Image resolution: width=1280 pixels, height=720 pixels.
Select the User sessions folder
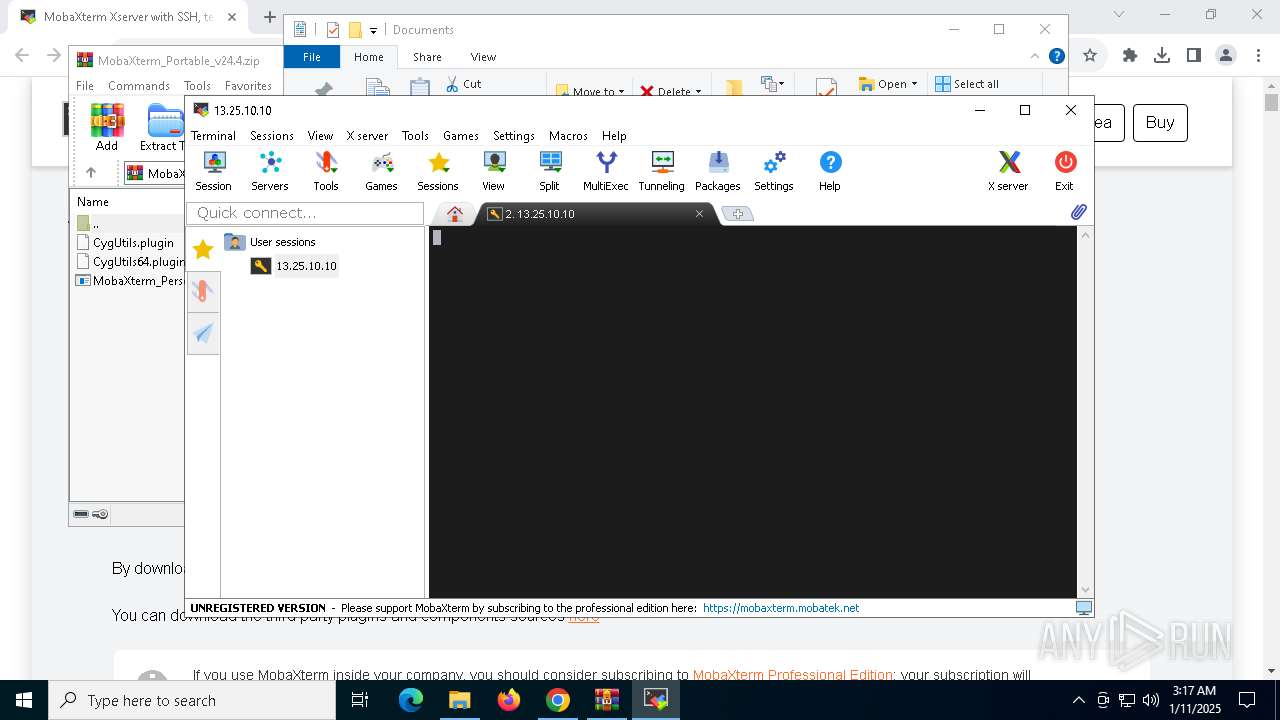coord(282,242)
